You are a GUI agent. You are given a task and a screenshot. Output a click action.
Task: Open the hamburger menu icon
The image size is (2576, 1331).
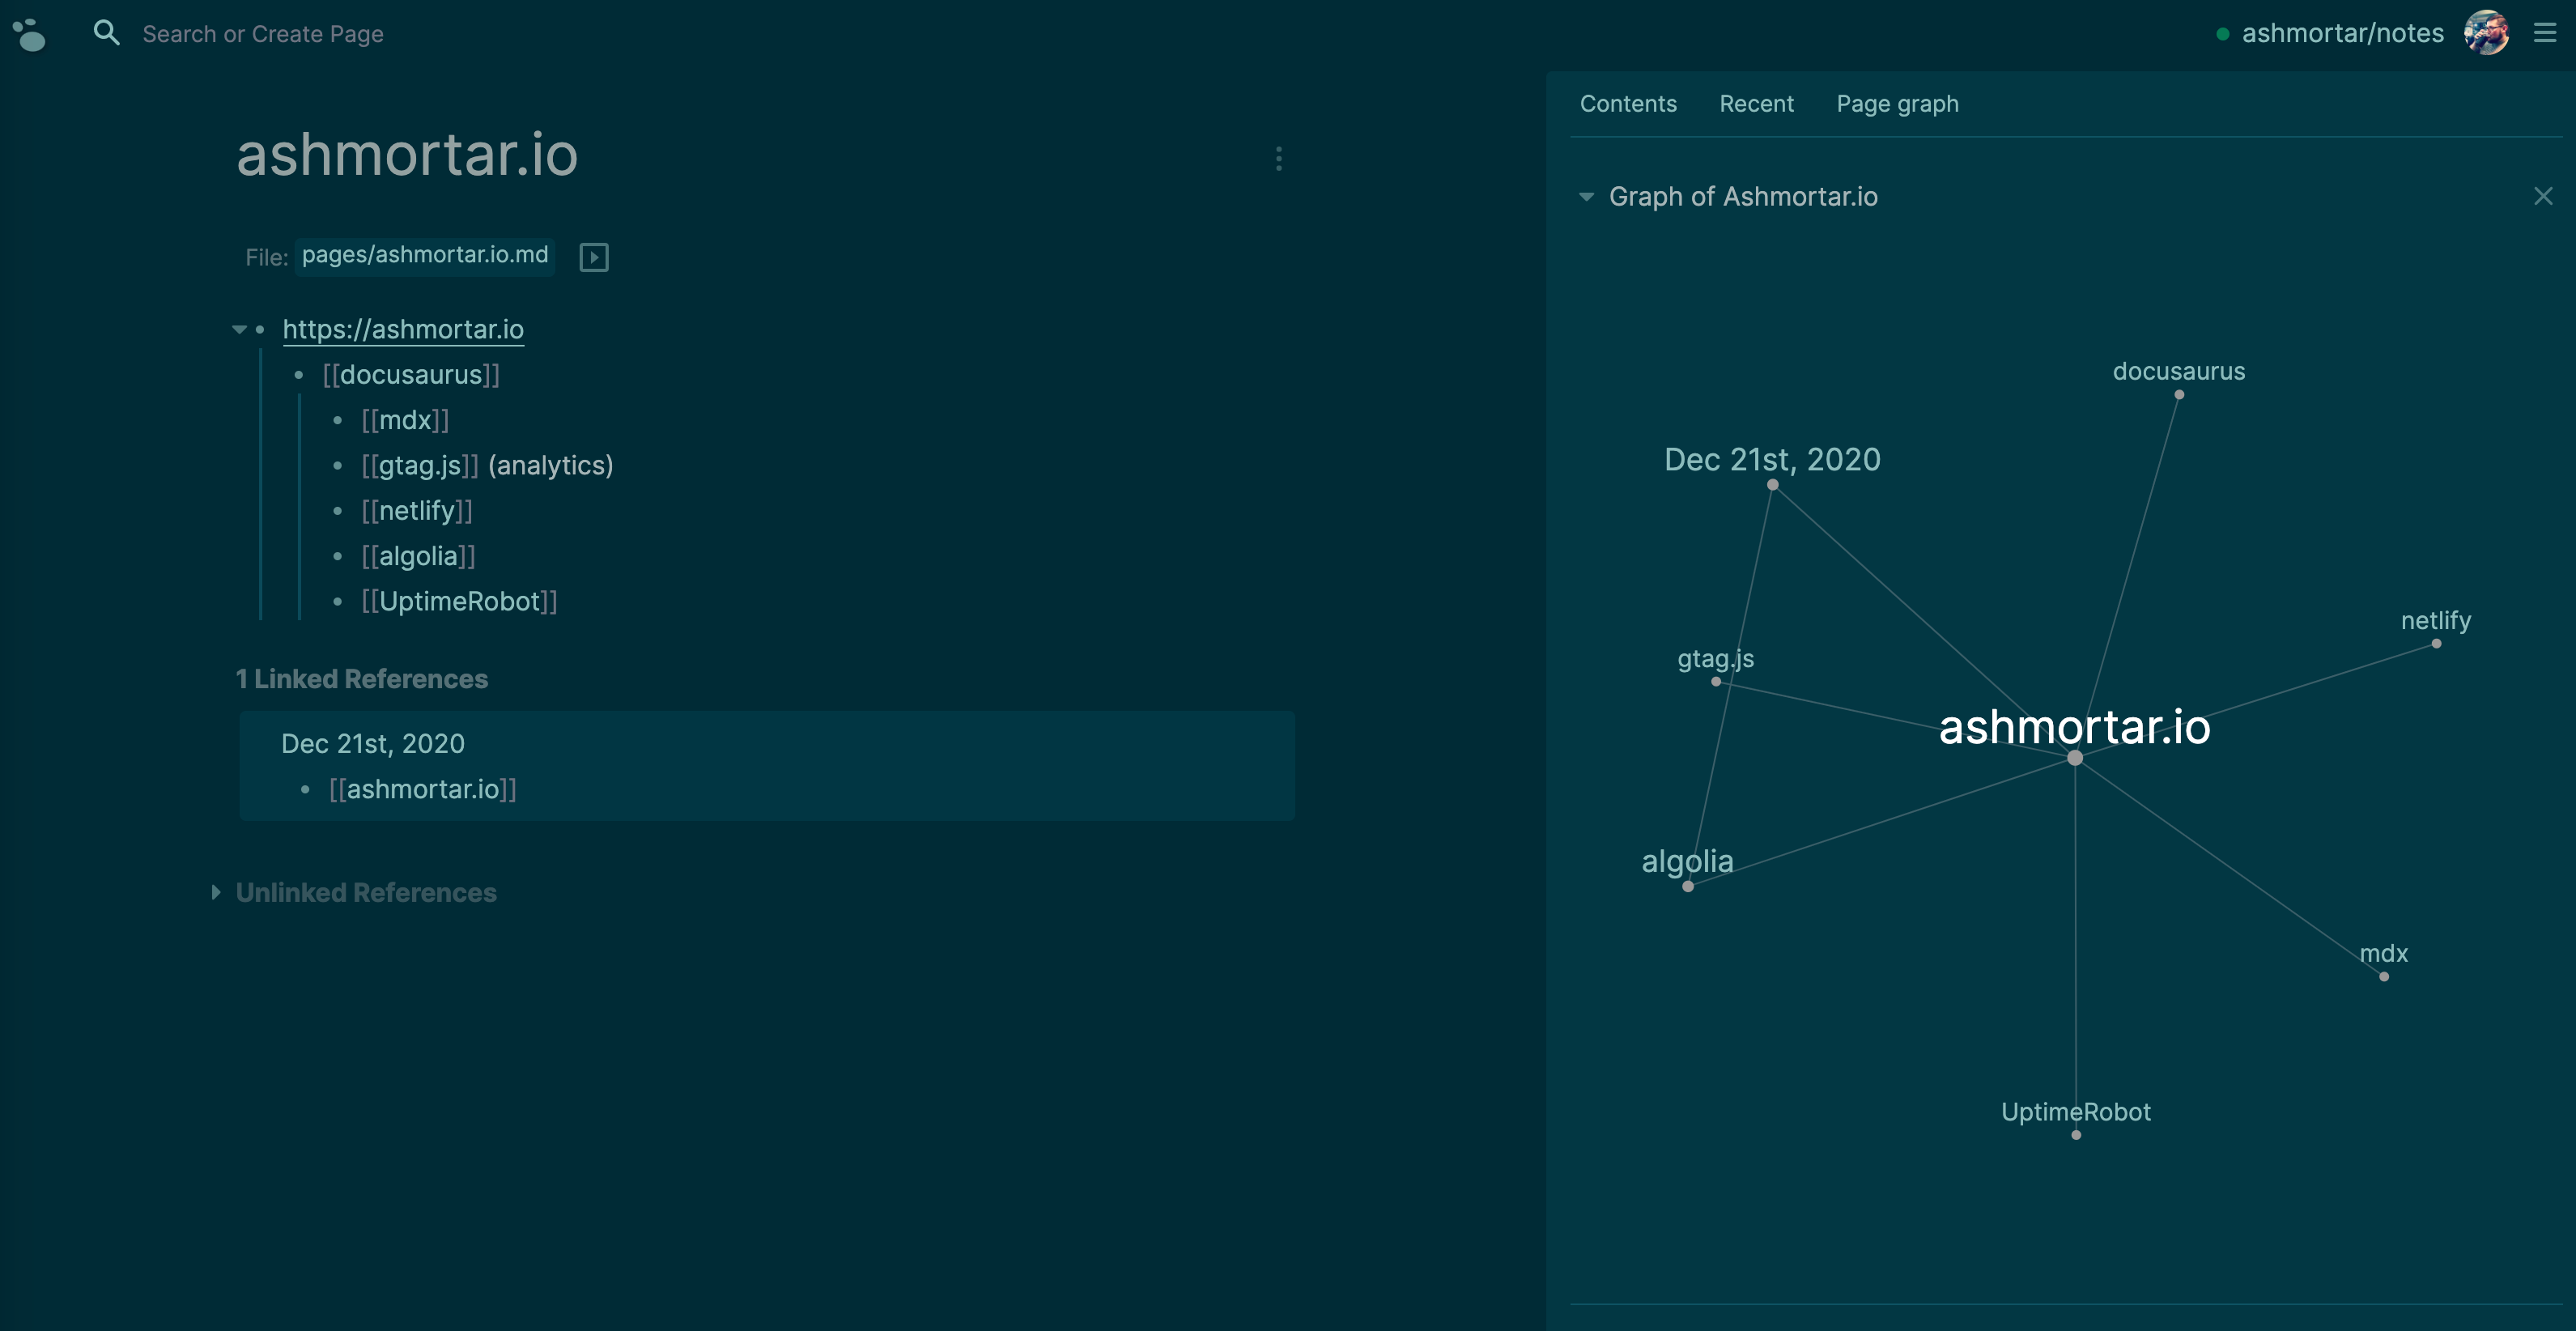pos(2545,33)
